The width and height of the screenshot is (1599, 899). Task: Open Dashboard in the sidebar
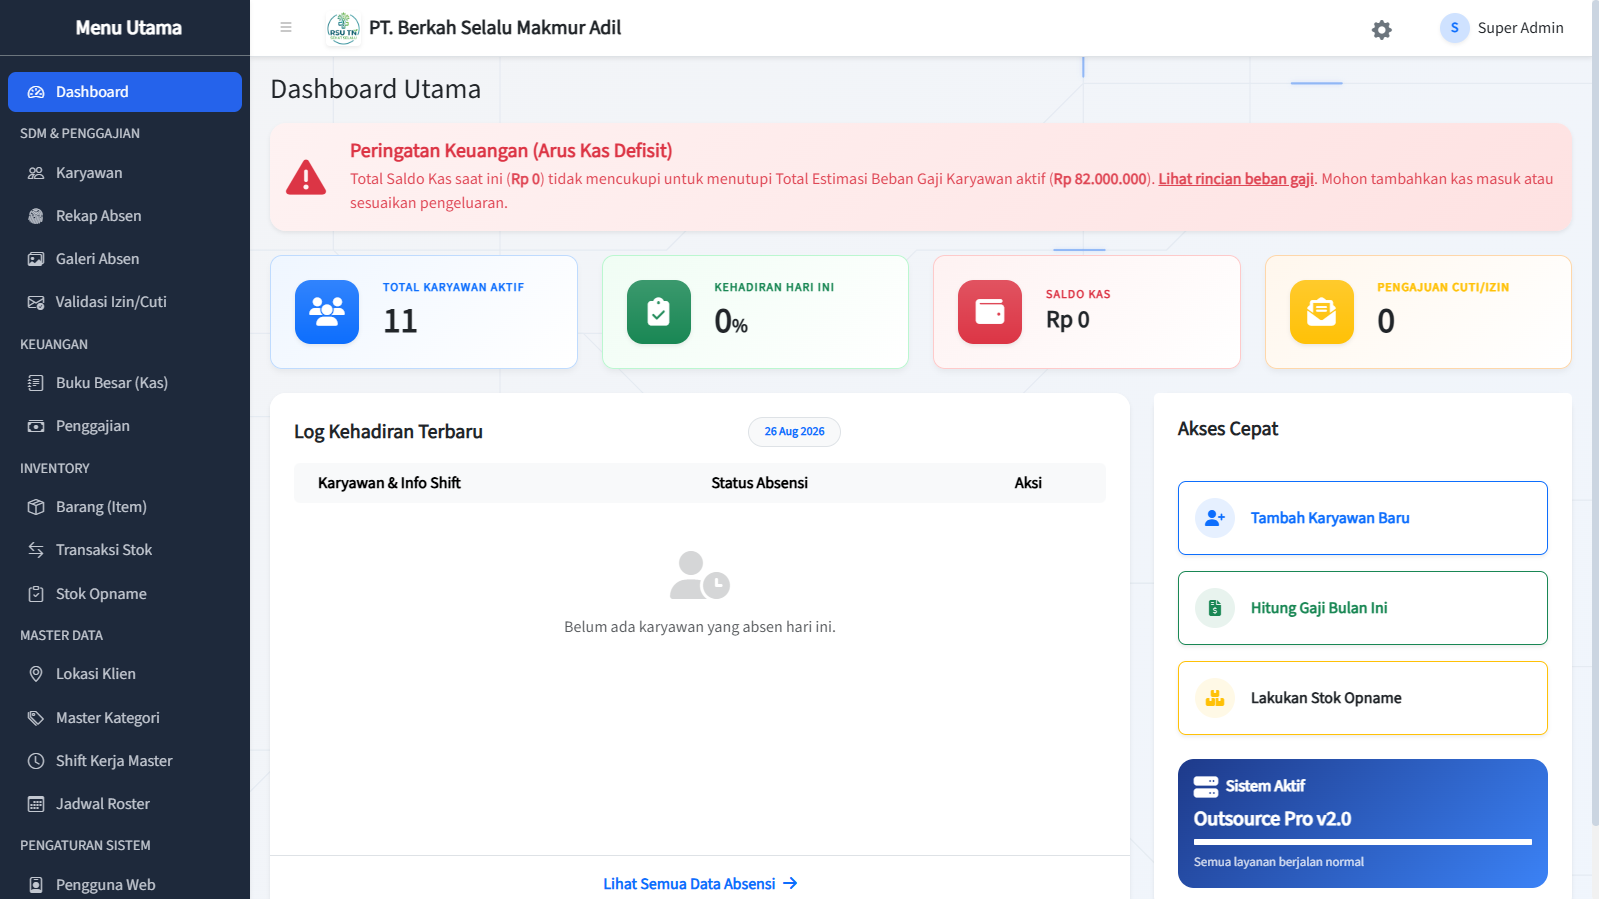coord(125,92)
